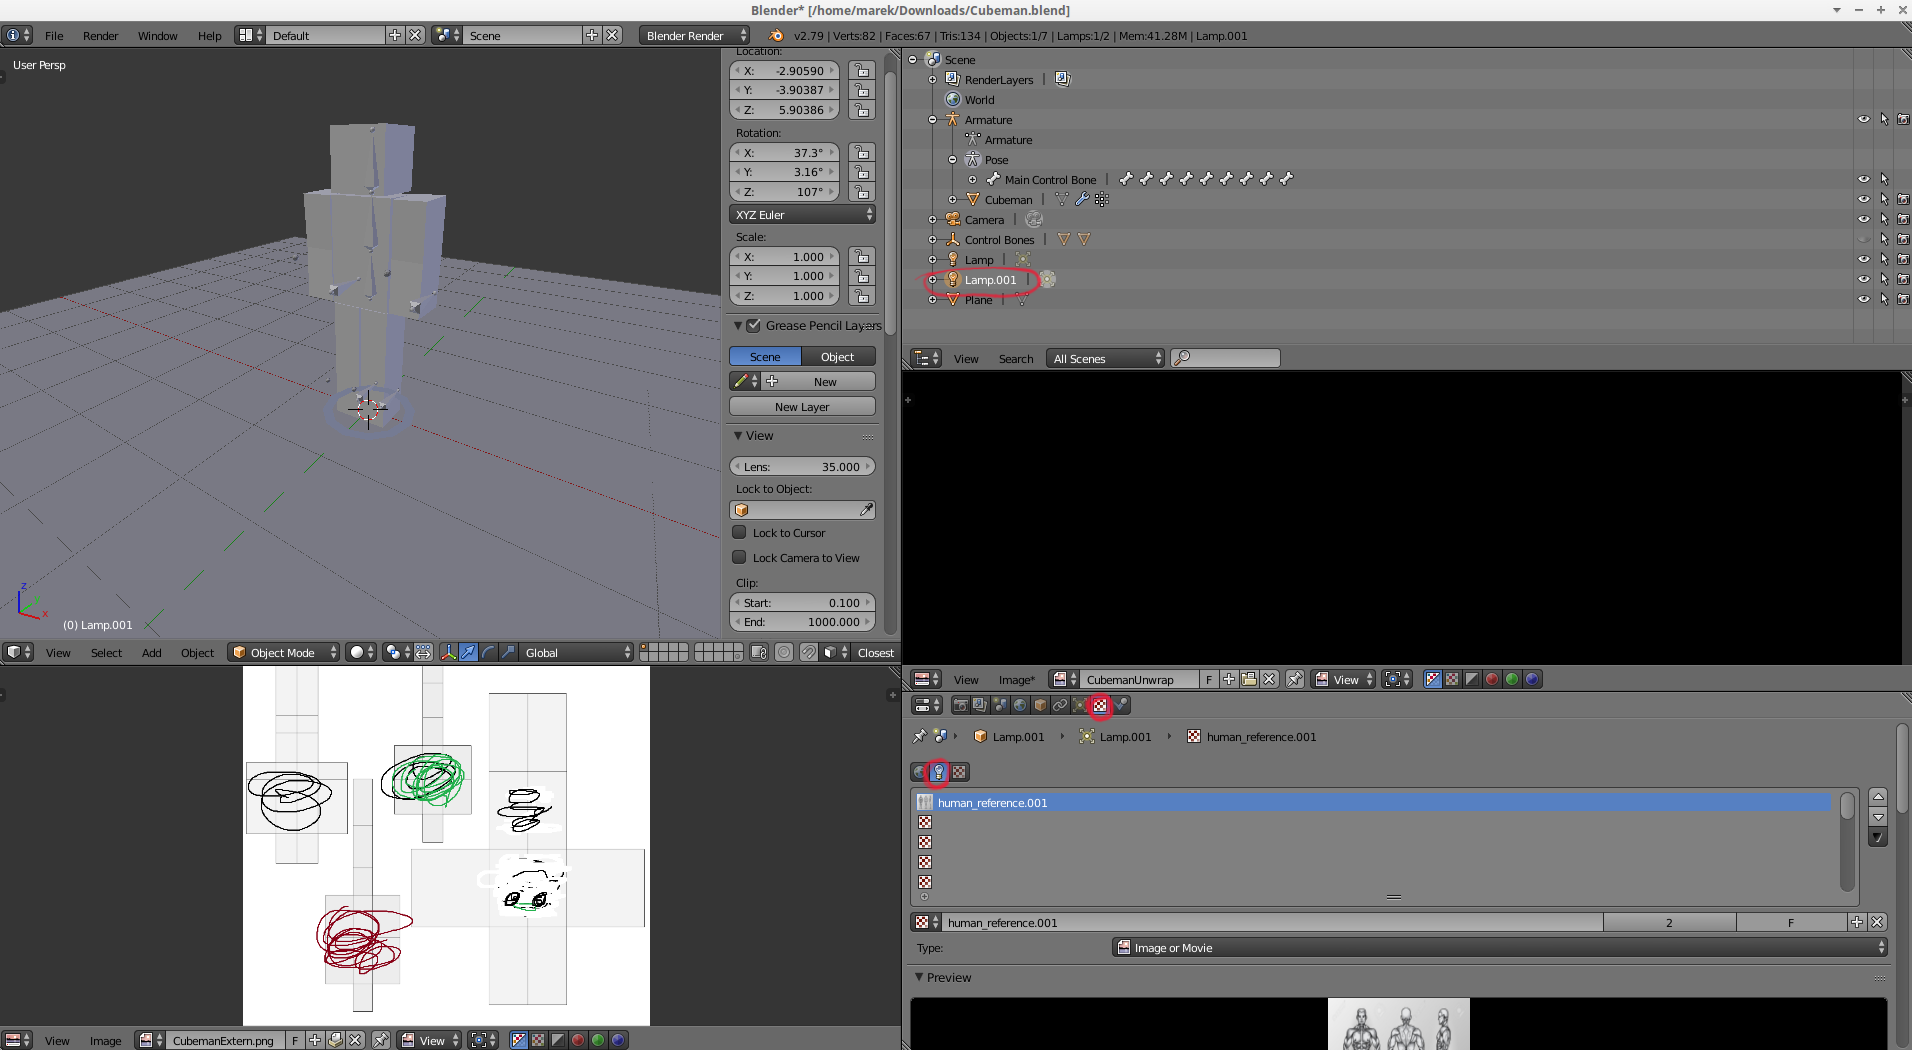Enable Lock to Cursor checkbox
Screen dimensions: 1912x1050
(x=740, y=532)
